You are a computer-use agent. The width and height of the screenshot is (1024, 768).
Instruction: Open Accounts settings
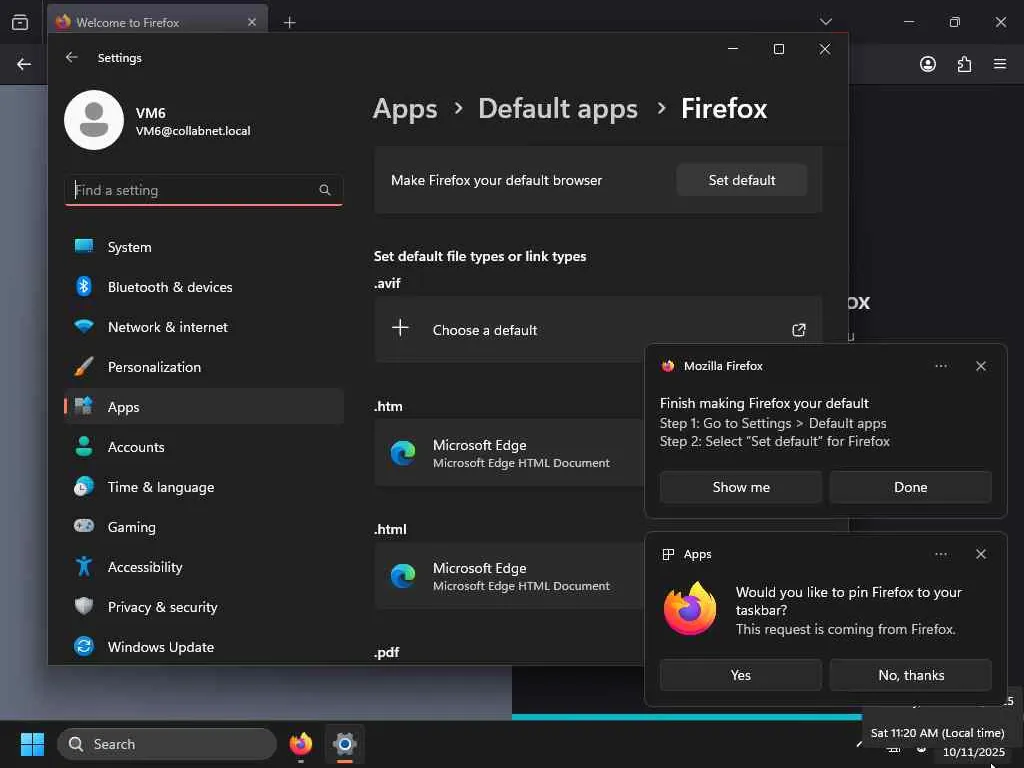tap(204, 447)
